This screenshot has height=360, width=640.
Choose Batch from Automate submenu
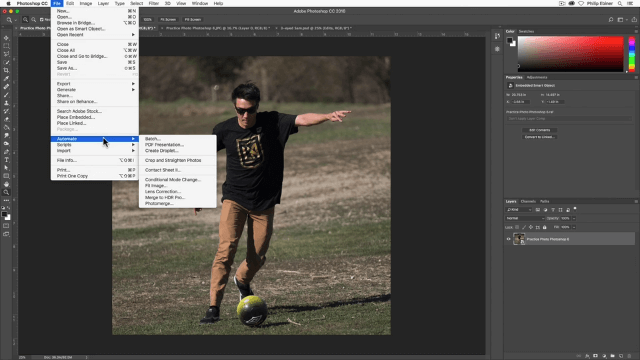(x=178, y=139)
